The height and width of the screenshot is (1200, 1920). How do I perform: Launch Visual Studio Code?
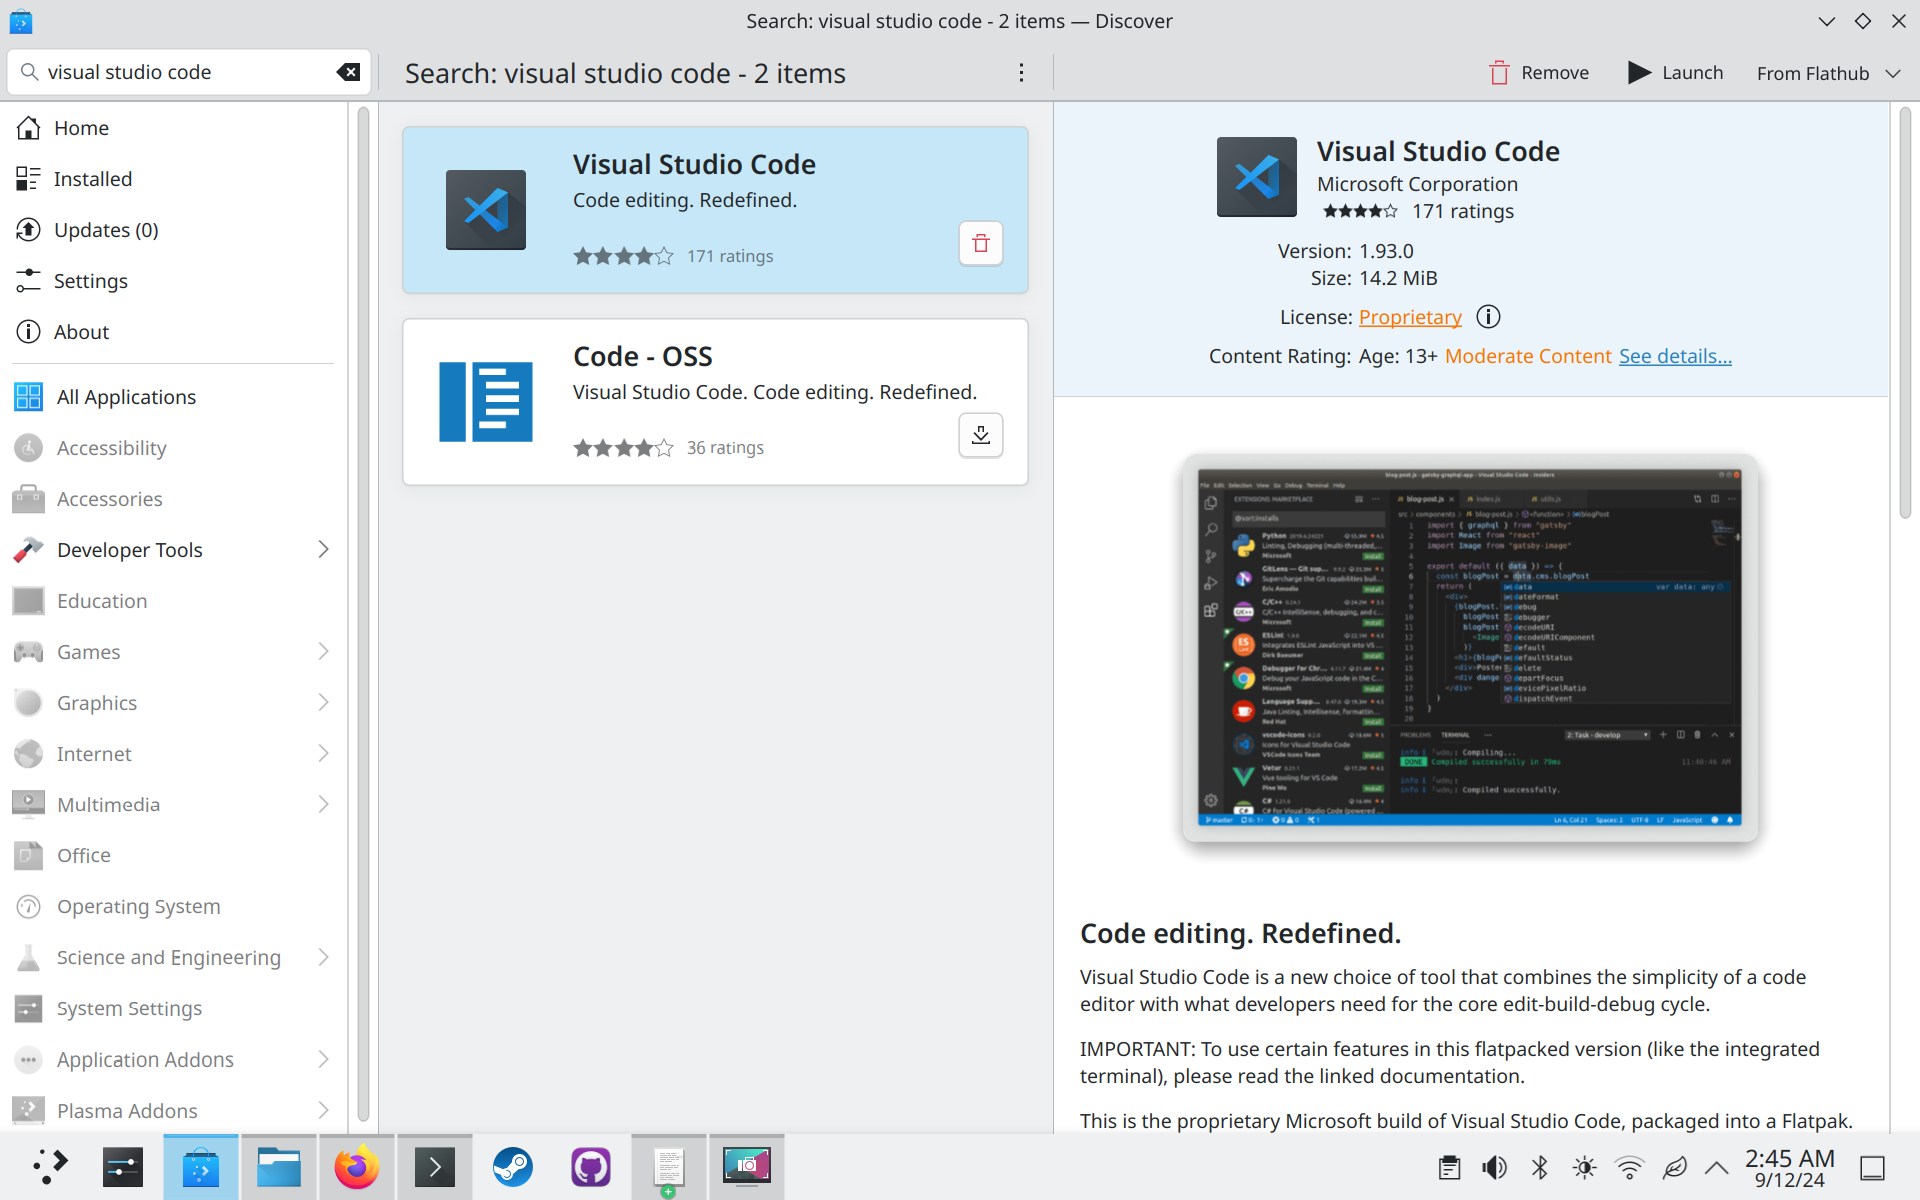point(1676,73)
